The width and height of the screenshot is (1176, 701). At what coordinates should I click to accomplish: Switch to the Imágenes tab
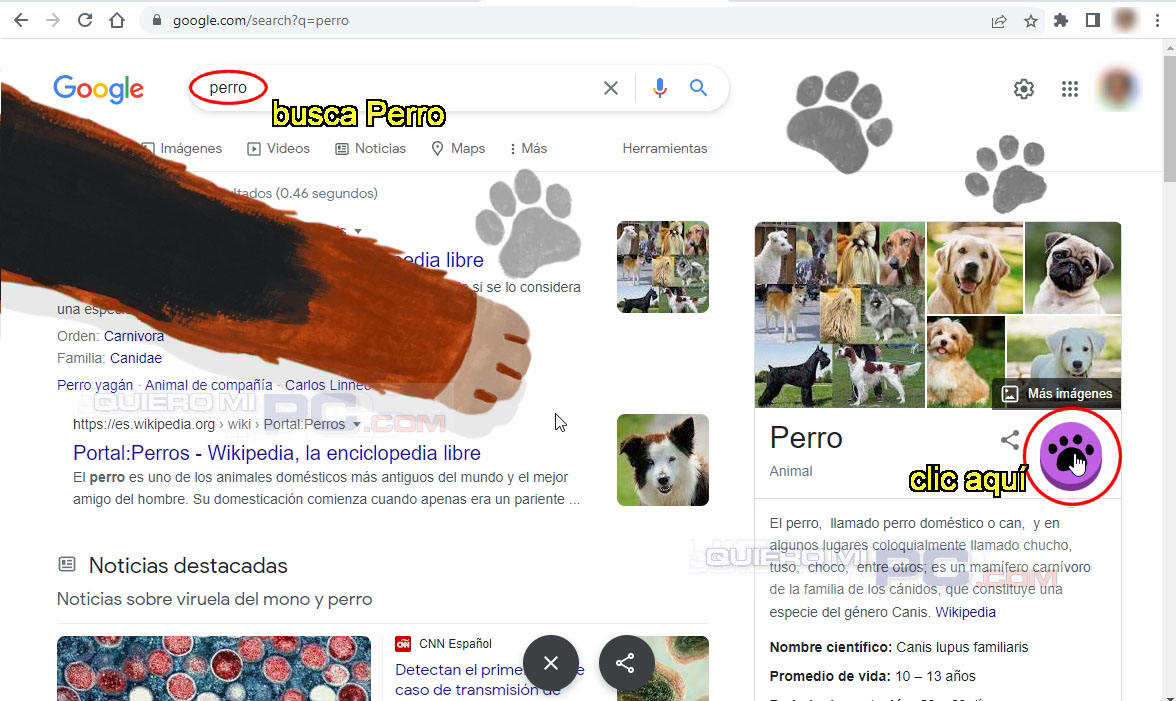pyautogui.click(x=182, y=148)
